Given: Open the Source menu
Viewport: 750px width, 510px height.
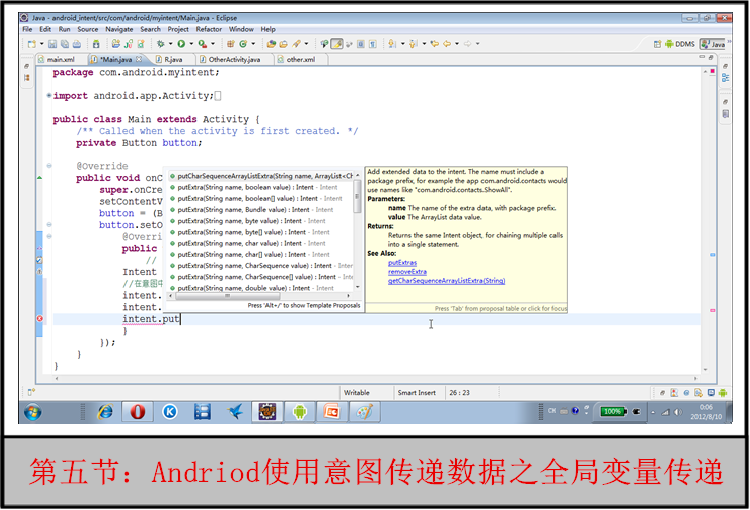Looking at the screenshot, I should (x=88, y=29).
